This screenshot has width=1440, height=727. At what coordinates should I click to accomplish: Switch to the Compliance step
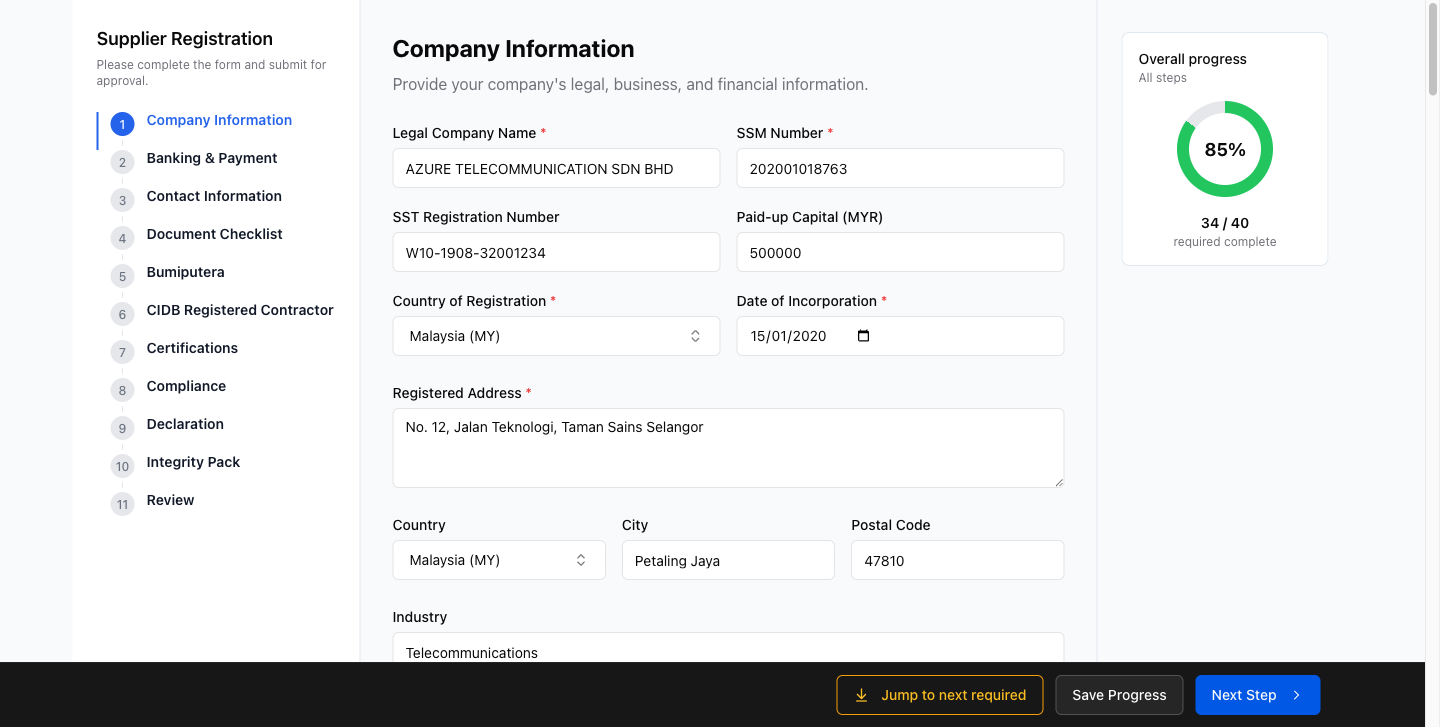[186, 386]
